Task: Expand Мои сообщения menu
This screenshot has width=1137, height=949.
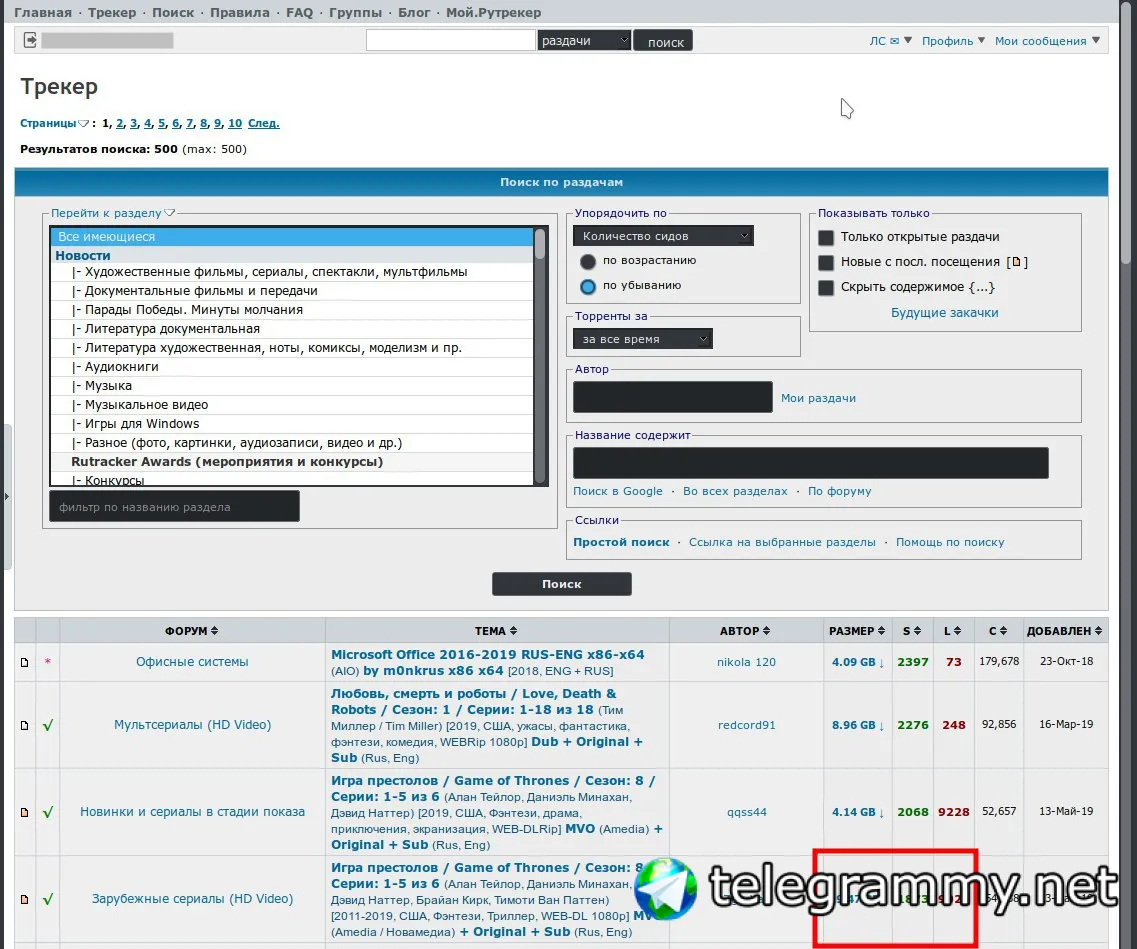Action: point(1047,41)
